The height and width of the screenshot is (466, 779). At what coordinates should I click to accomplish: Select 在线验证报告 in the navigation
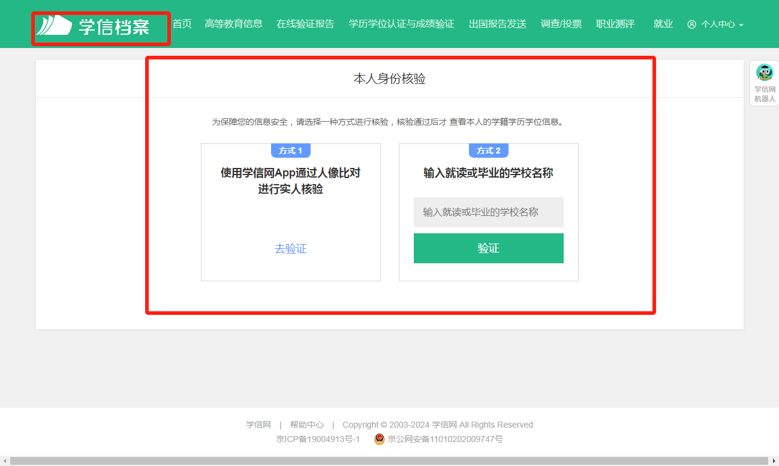pyautogui.click(x=305, y=24)
